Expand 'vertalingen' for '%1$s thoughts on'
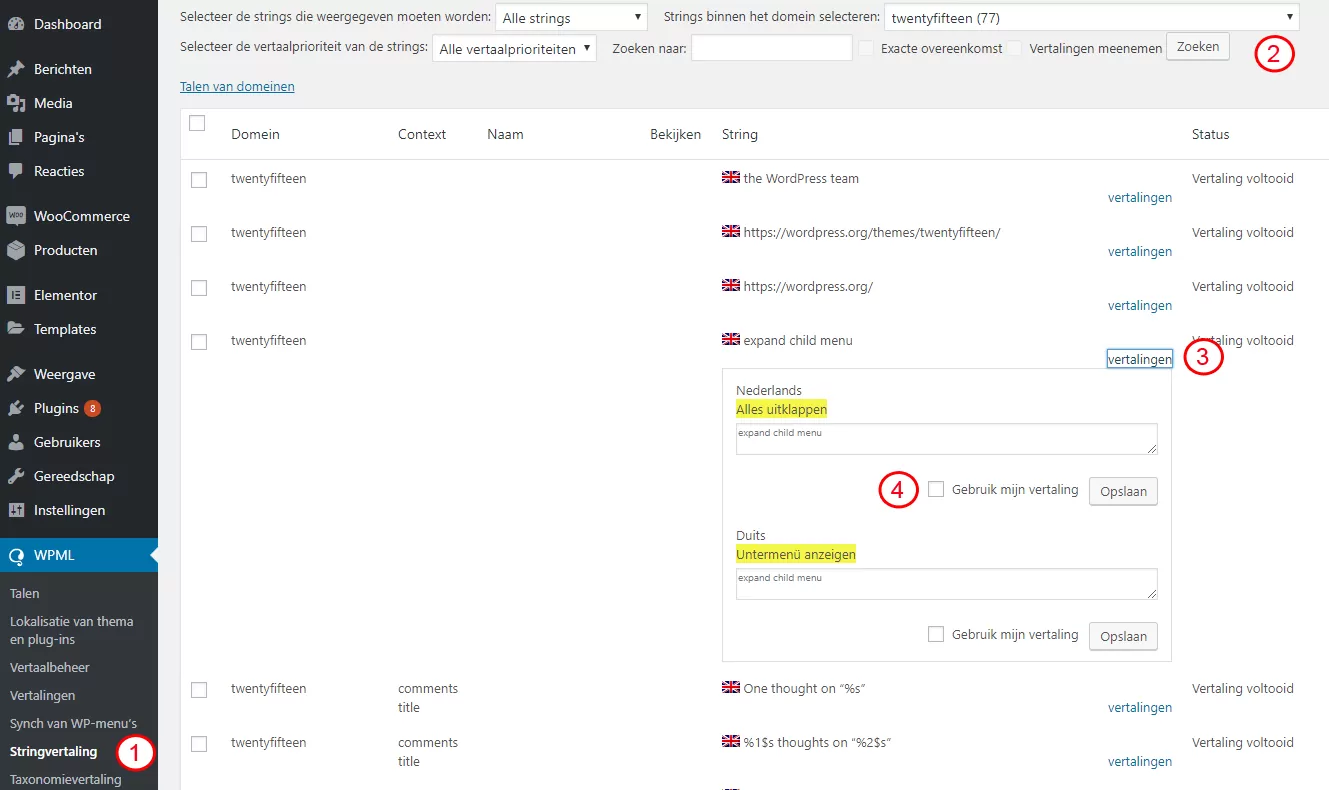Screen dimensions: 1329x790 1140,762
